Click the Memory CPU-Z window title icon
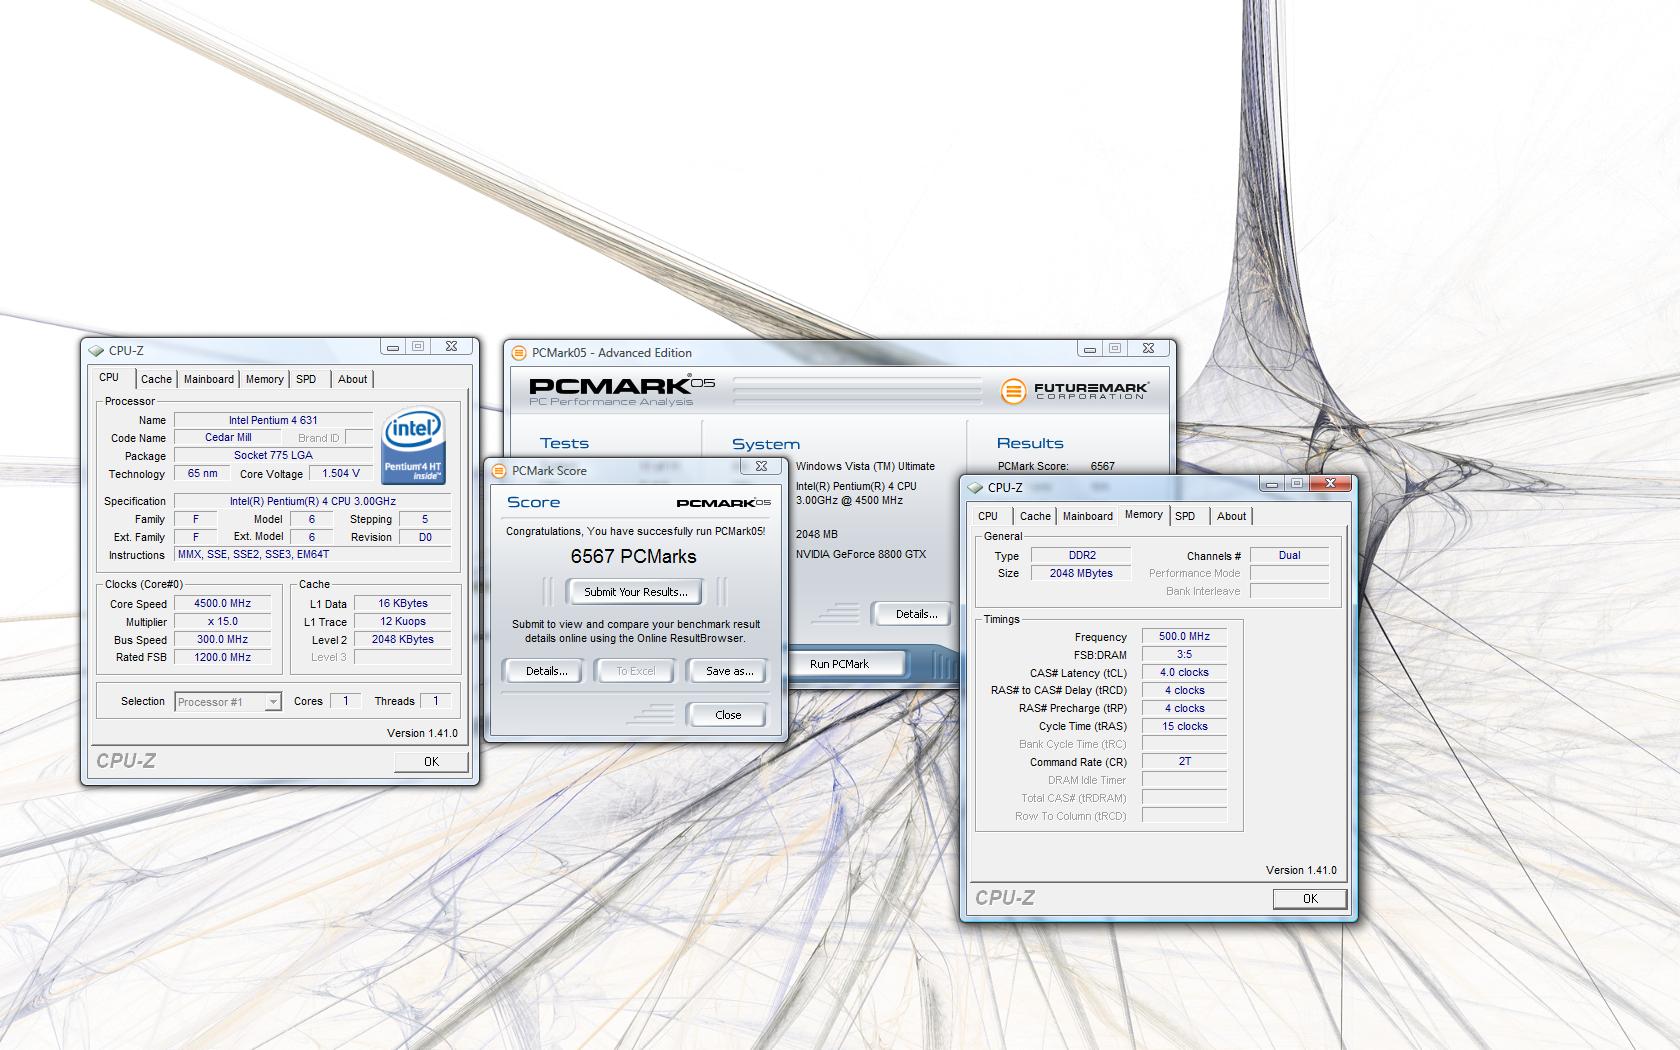 975,488
